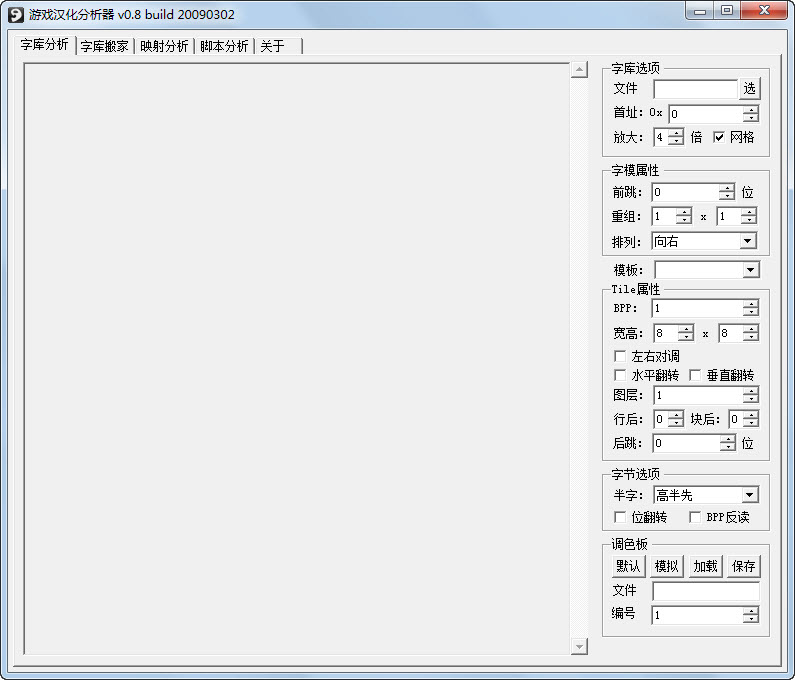Open the 半字 nibble order dropdown
Image resolution: width=795 pixels, height=680 pixels.
pyautogui.click(x=749, y=495)
